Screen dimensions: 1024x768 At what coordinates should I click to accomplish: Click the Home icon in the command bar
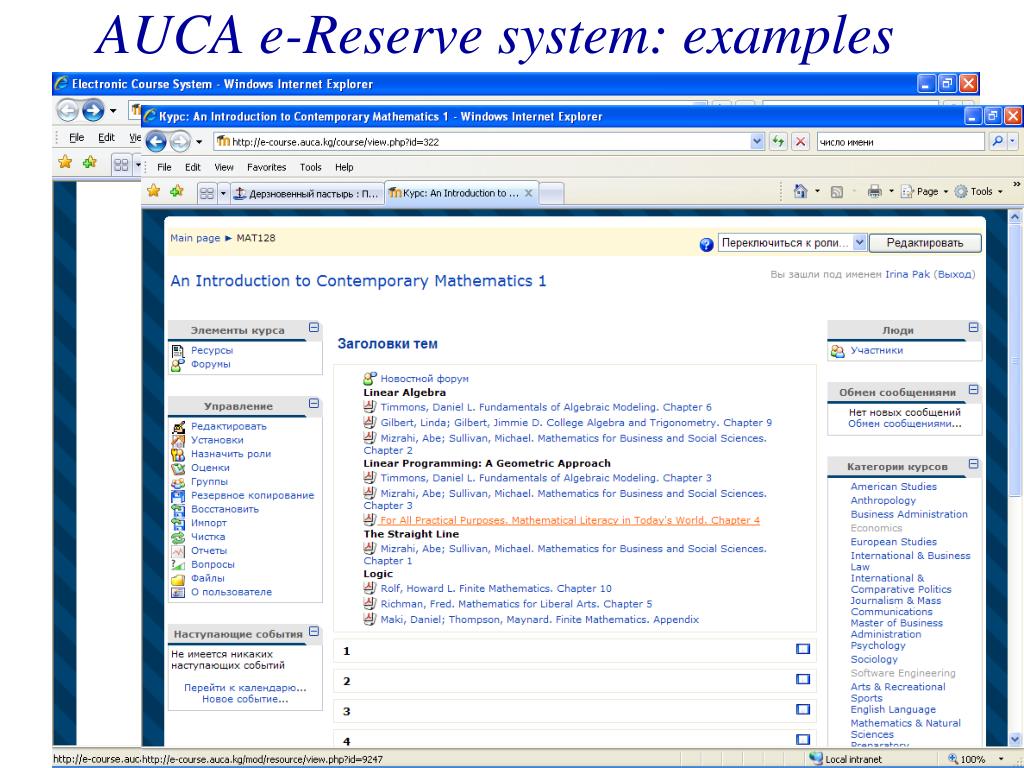tap(800, 191)
